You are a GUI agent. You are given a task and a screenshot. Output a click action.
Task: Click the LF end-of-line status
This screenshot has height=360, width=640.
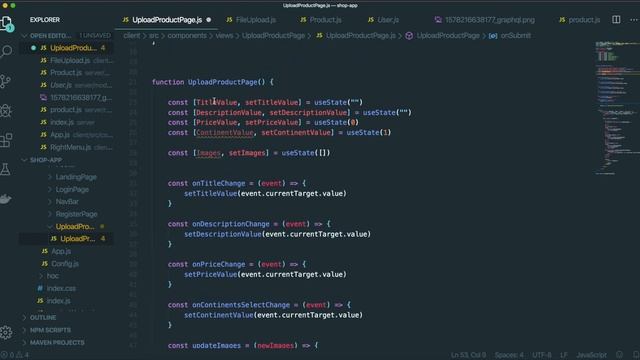563,355
